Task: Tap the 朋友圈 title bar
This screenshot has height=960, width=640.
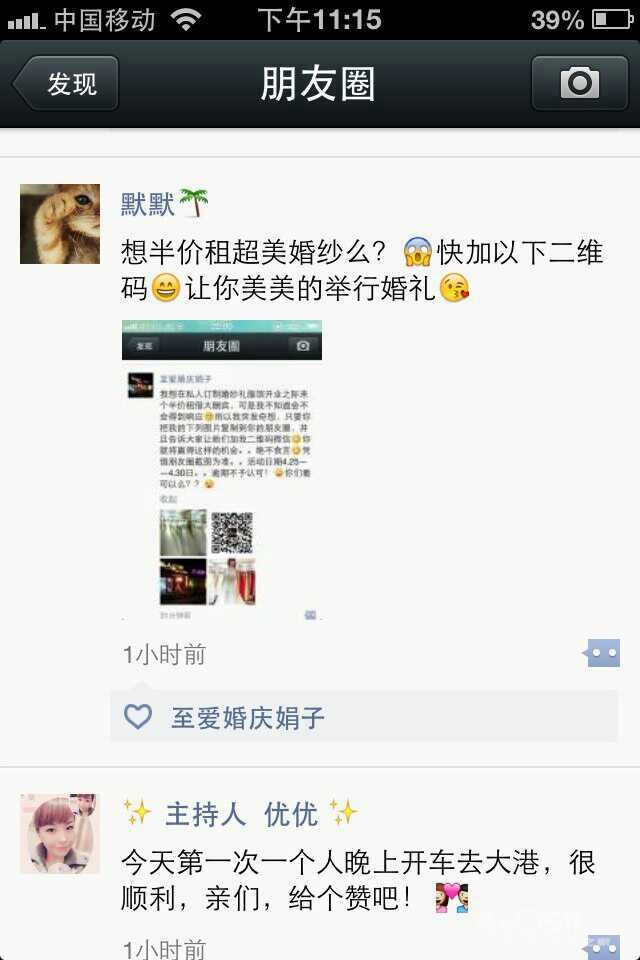Action: click(x=318, y=83)
